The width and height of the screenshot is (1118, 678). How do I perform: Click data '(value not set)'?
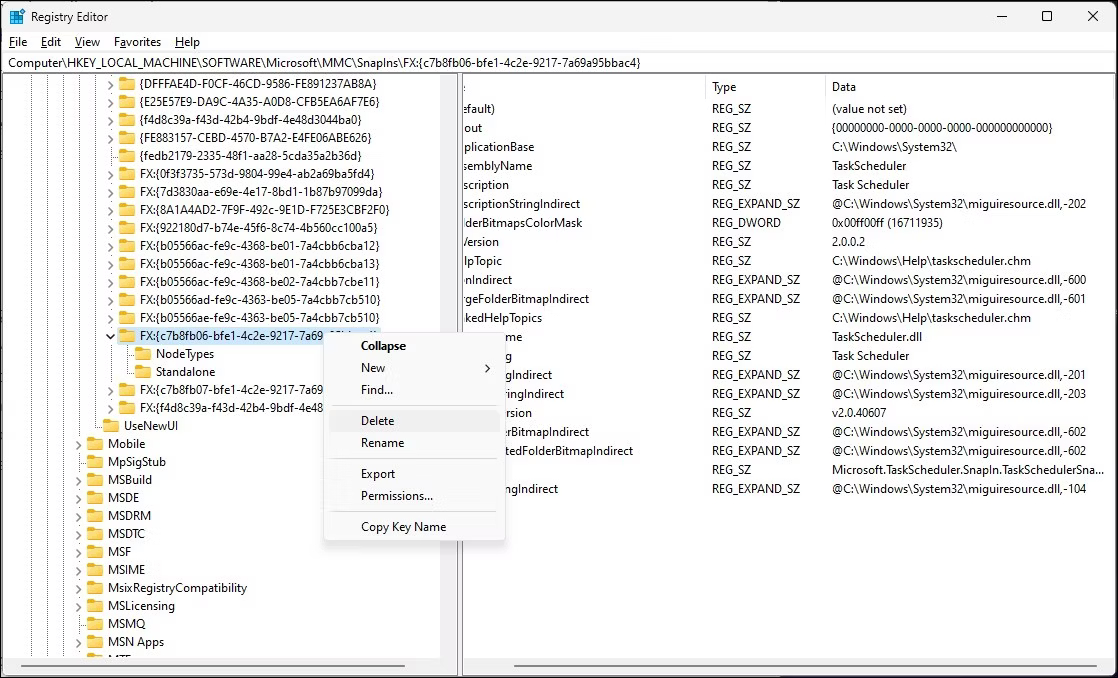[x=869, y=109]
